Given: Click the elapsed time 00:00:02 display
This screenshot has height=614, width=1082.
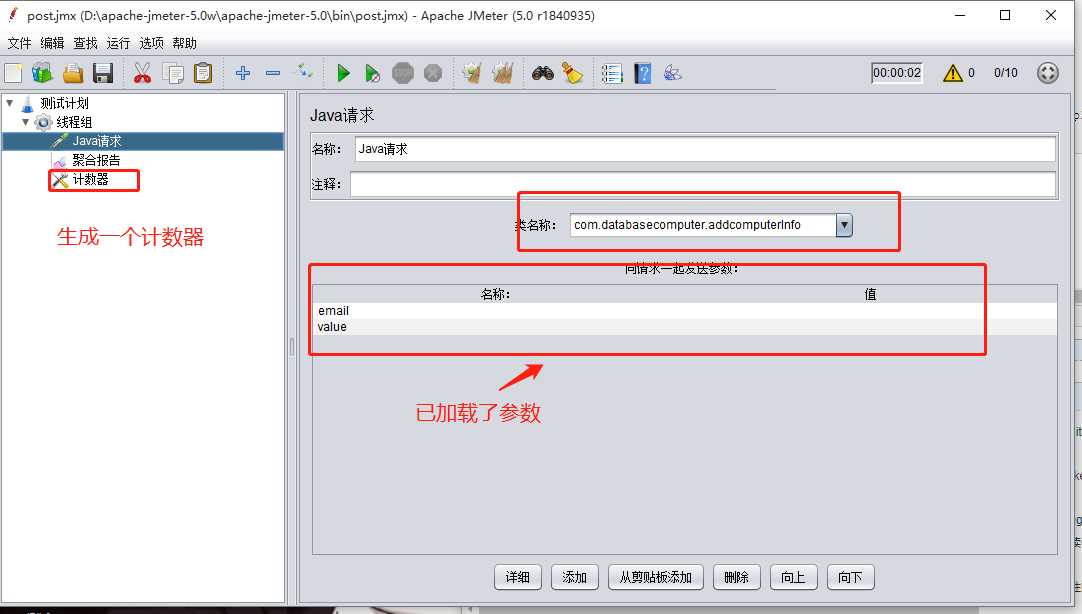Looking at the screenshot, I should point(896,73).
